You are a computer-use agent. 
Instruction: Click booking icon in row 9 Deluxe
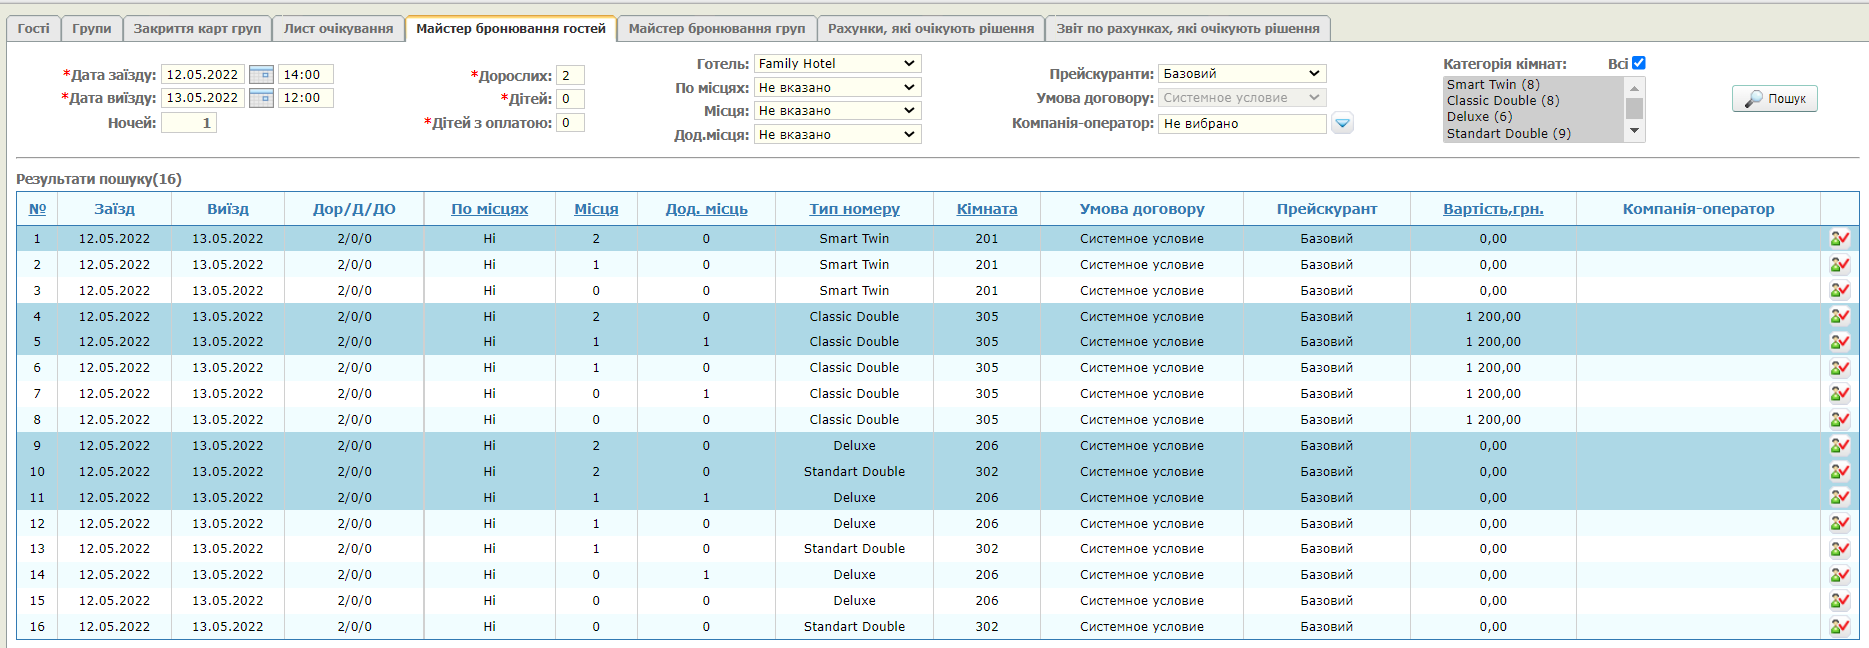[1839, 446]
